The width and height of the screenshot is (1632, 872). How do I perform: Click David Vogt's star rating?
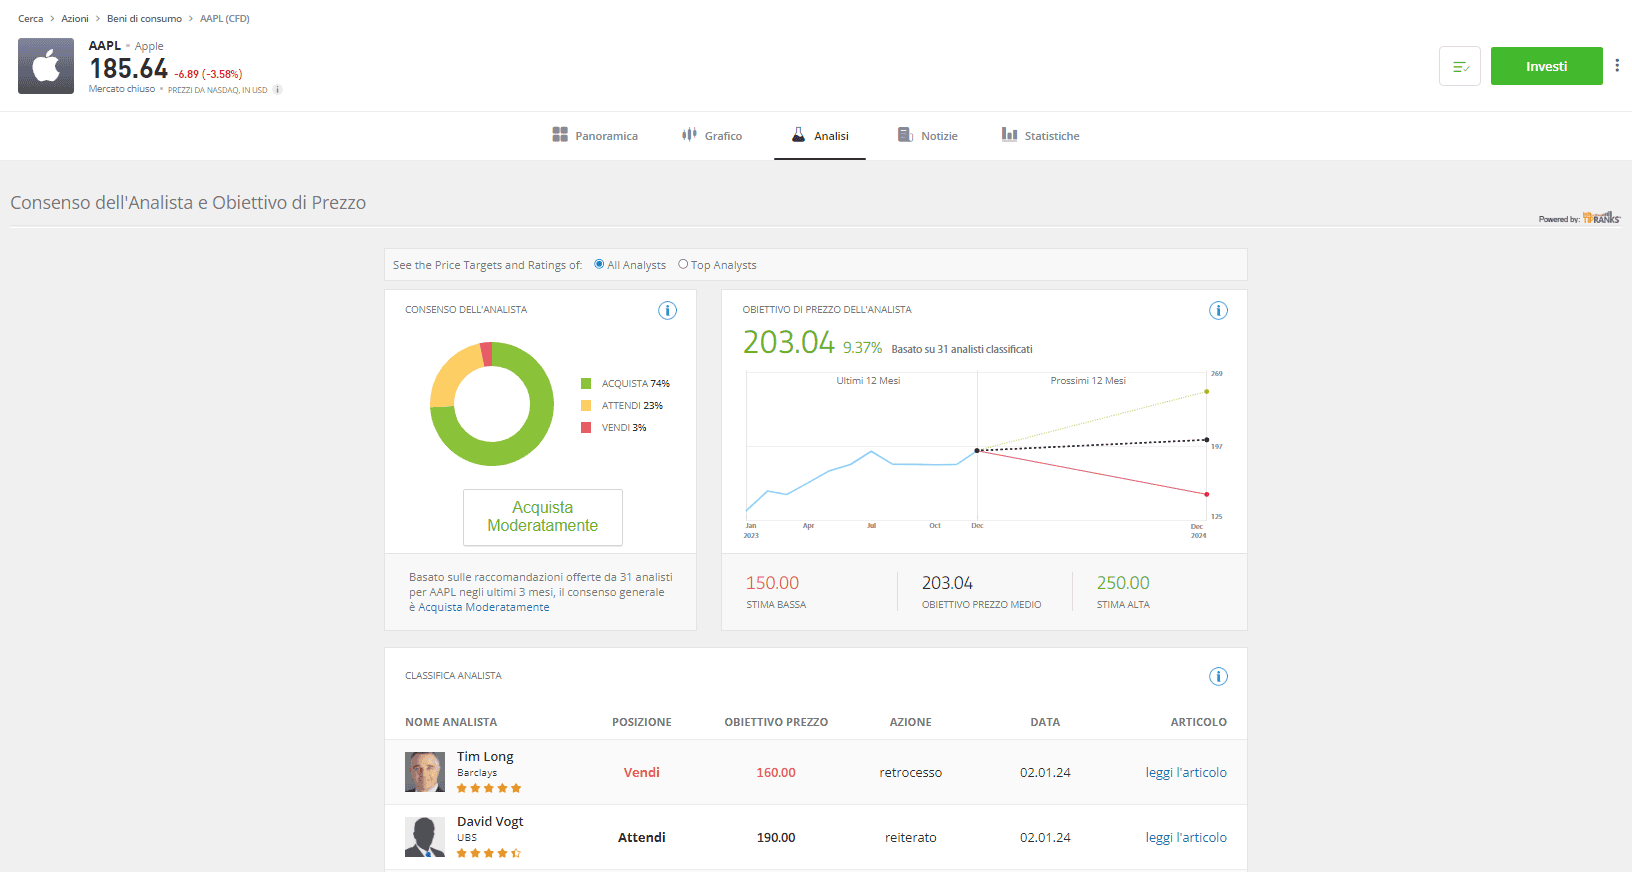[x=489, y=853]
